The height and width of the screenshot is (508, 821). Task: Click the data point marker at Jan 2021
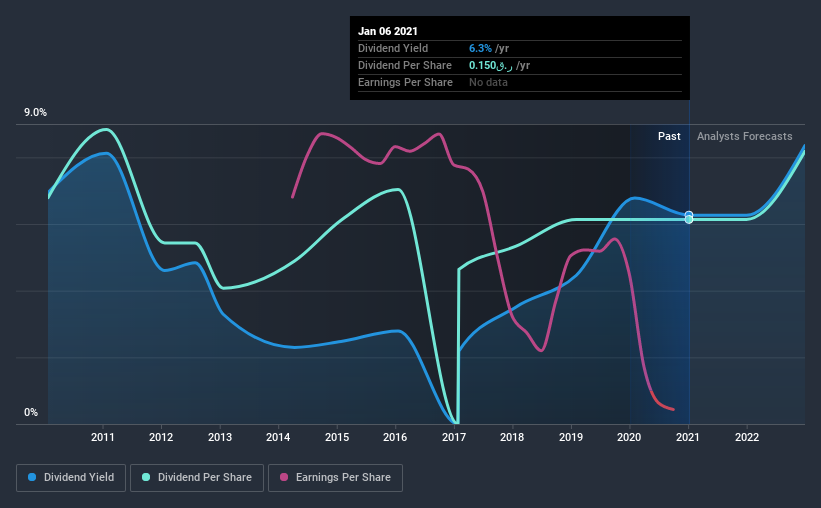689,217
